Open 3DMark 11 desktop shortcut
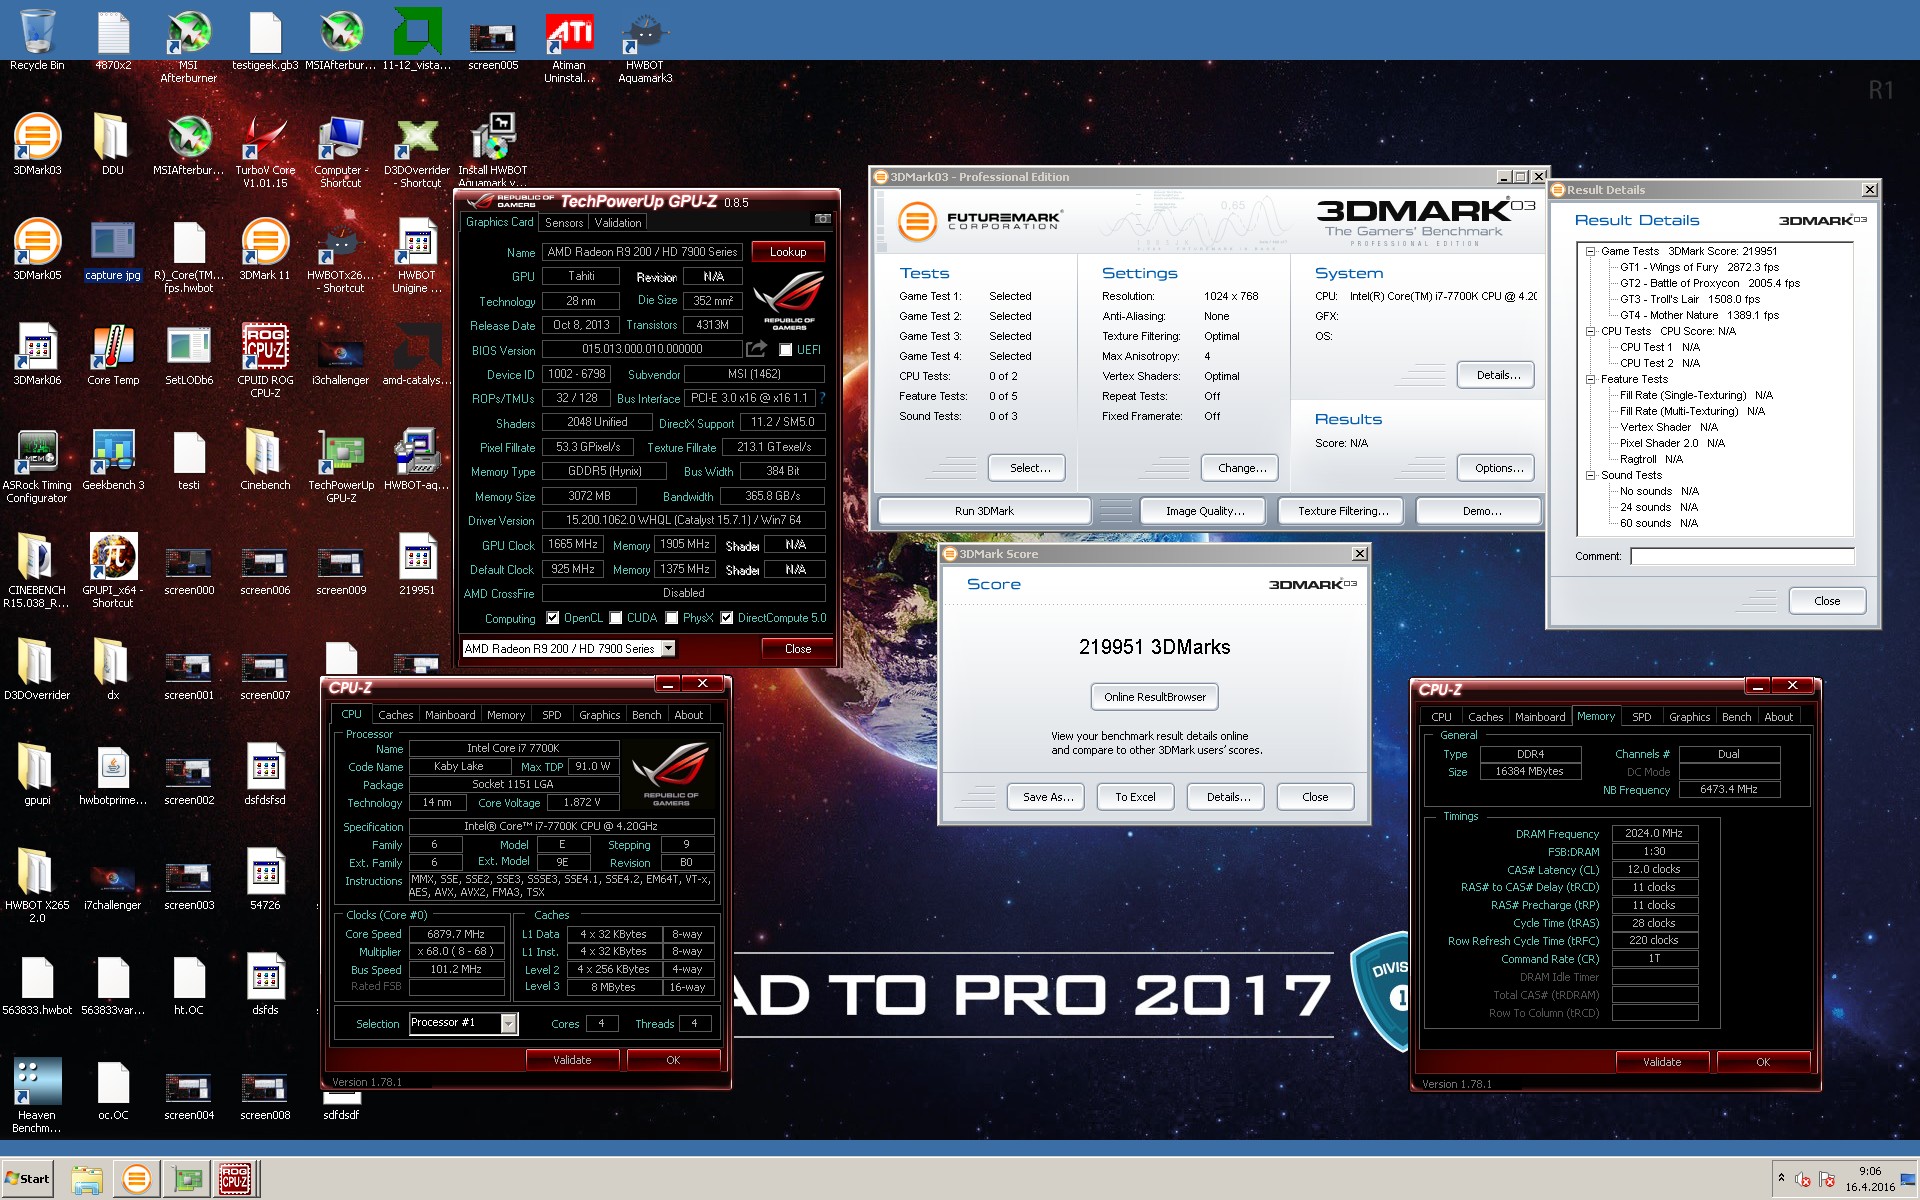The width and height of the screenshot is (1920, 1200). click(x=265, y=250)
